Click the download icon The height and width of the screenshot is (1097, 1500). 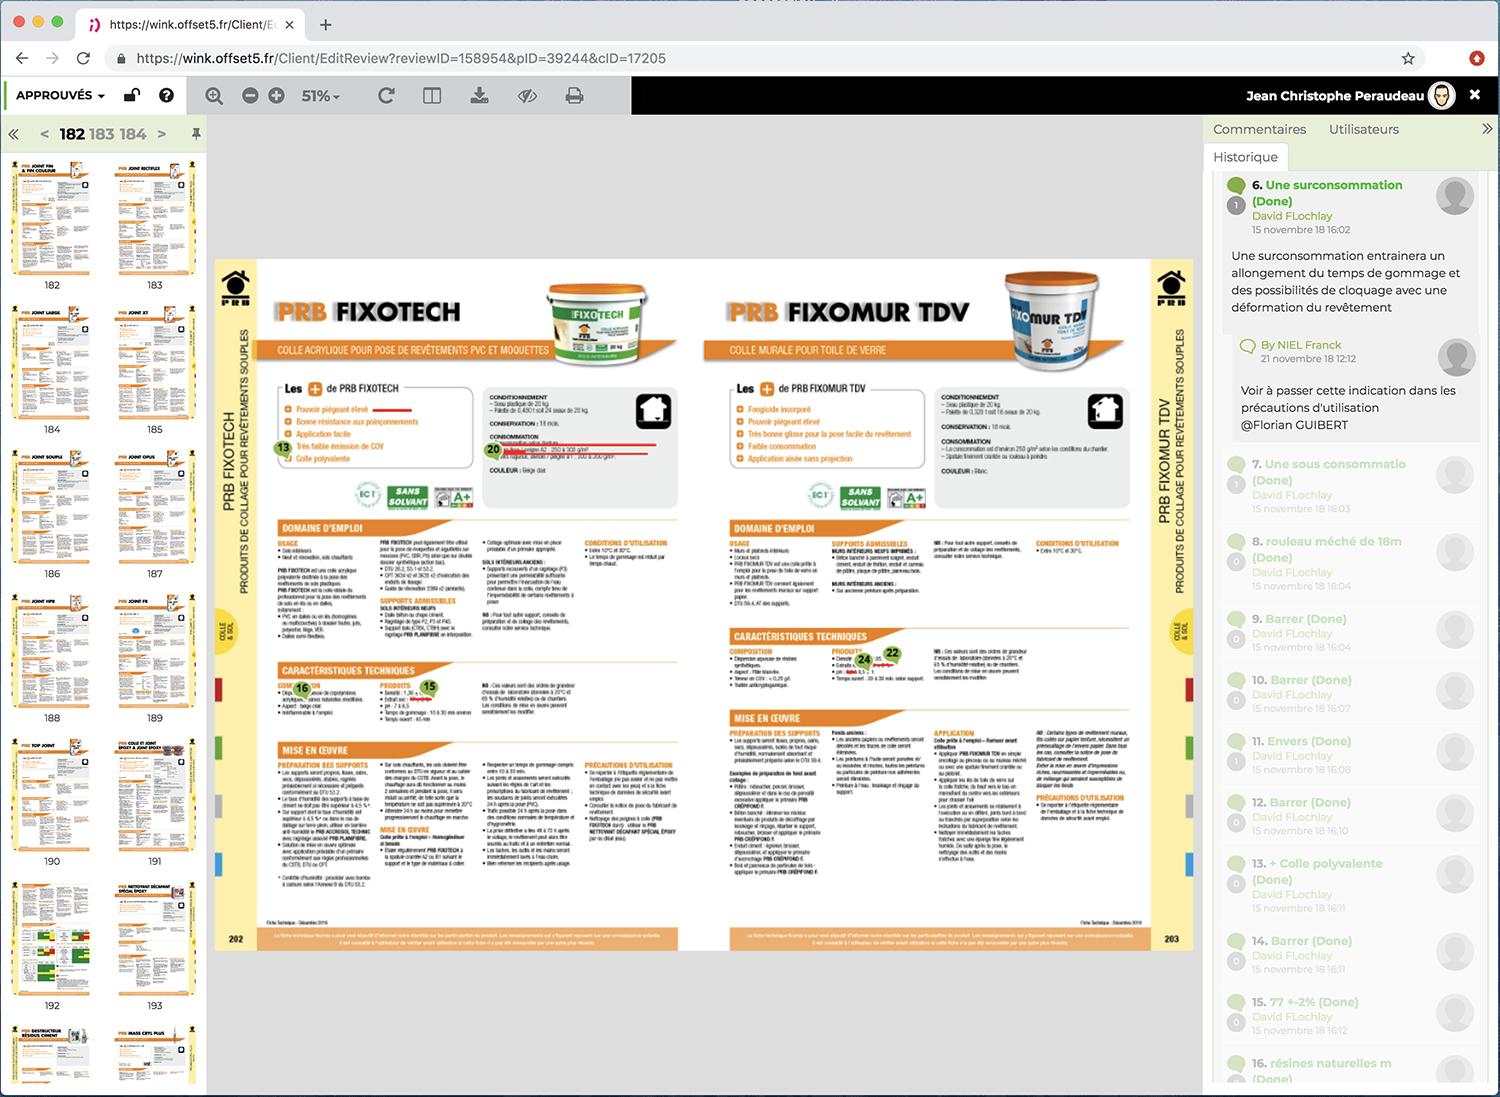[x=479, y=96]
